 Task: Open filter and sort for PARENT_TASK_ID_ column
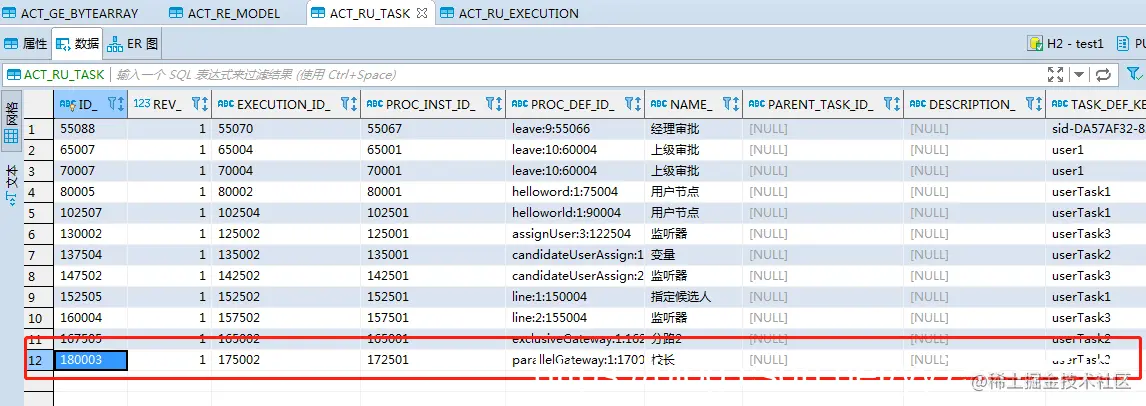(892, 104)
